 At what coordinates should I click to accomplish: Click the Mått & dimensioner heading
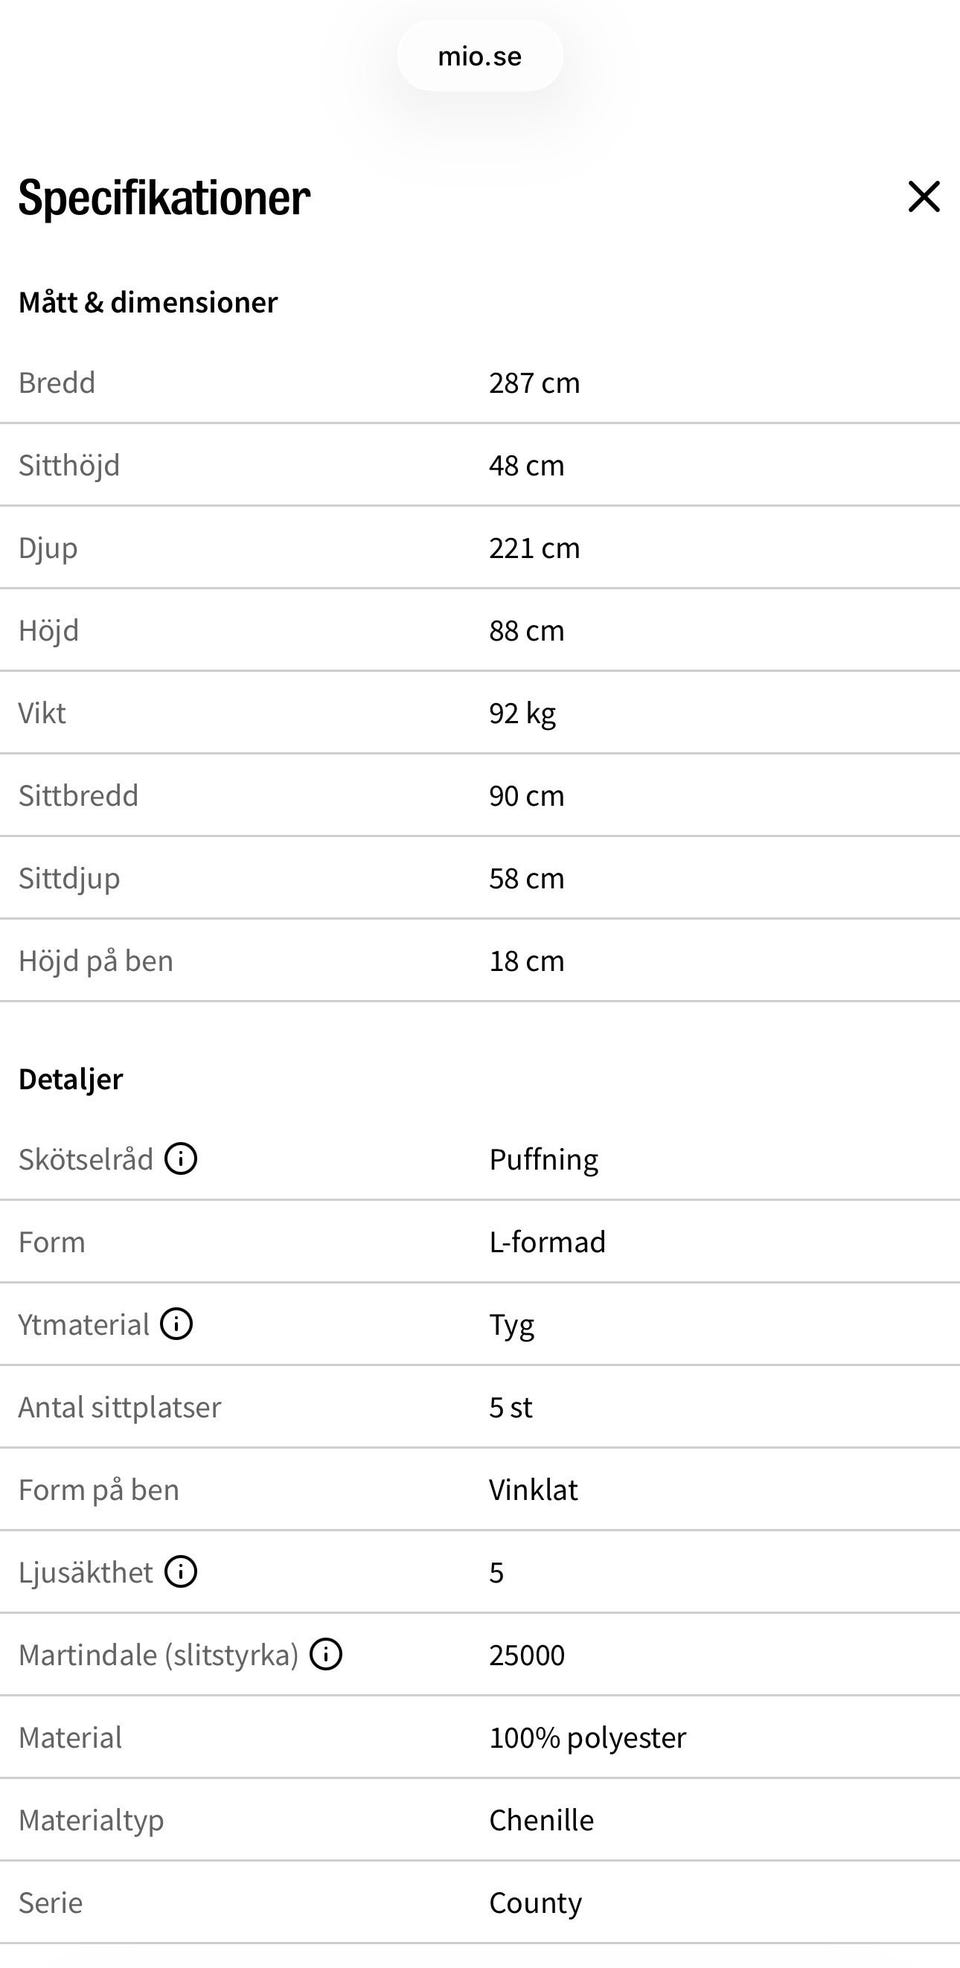click(148, 302)
